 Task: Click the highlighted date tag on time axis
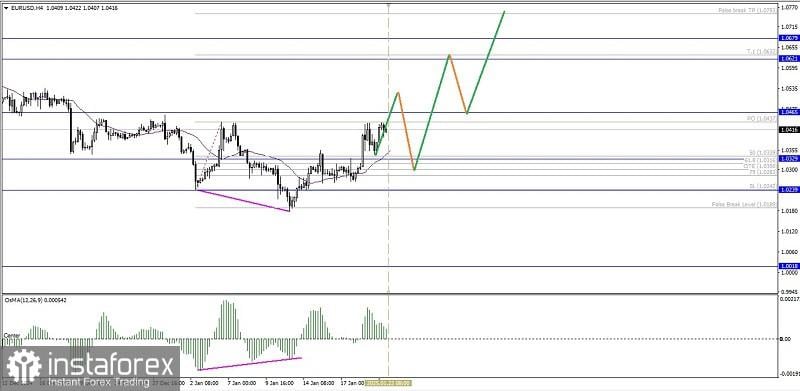(389, 383)
